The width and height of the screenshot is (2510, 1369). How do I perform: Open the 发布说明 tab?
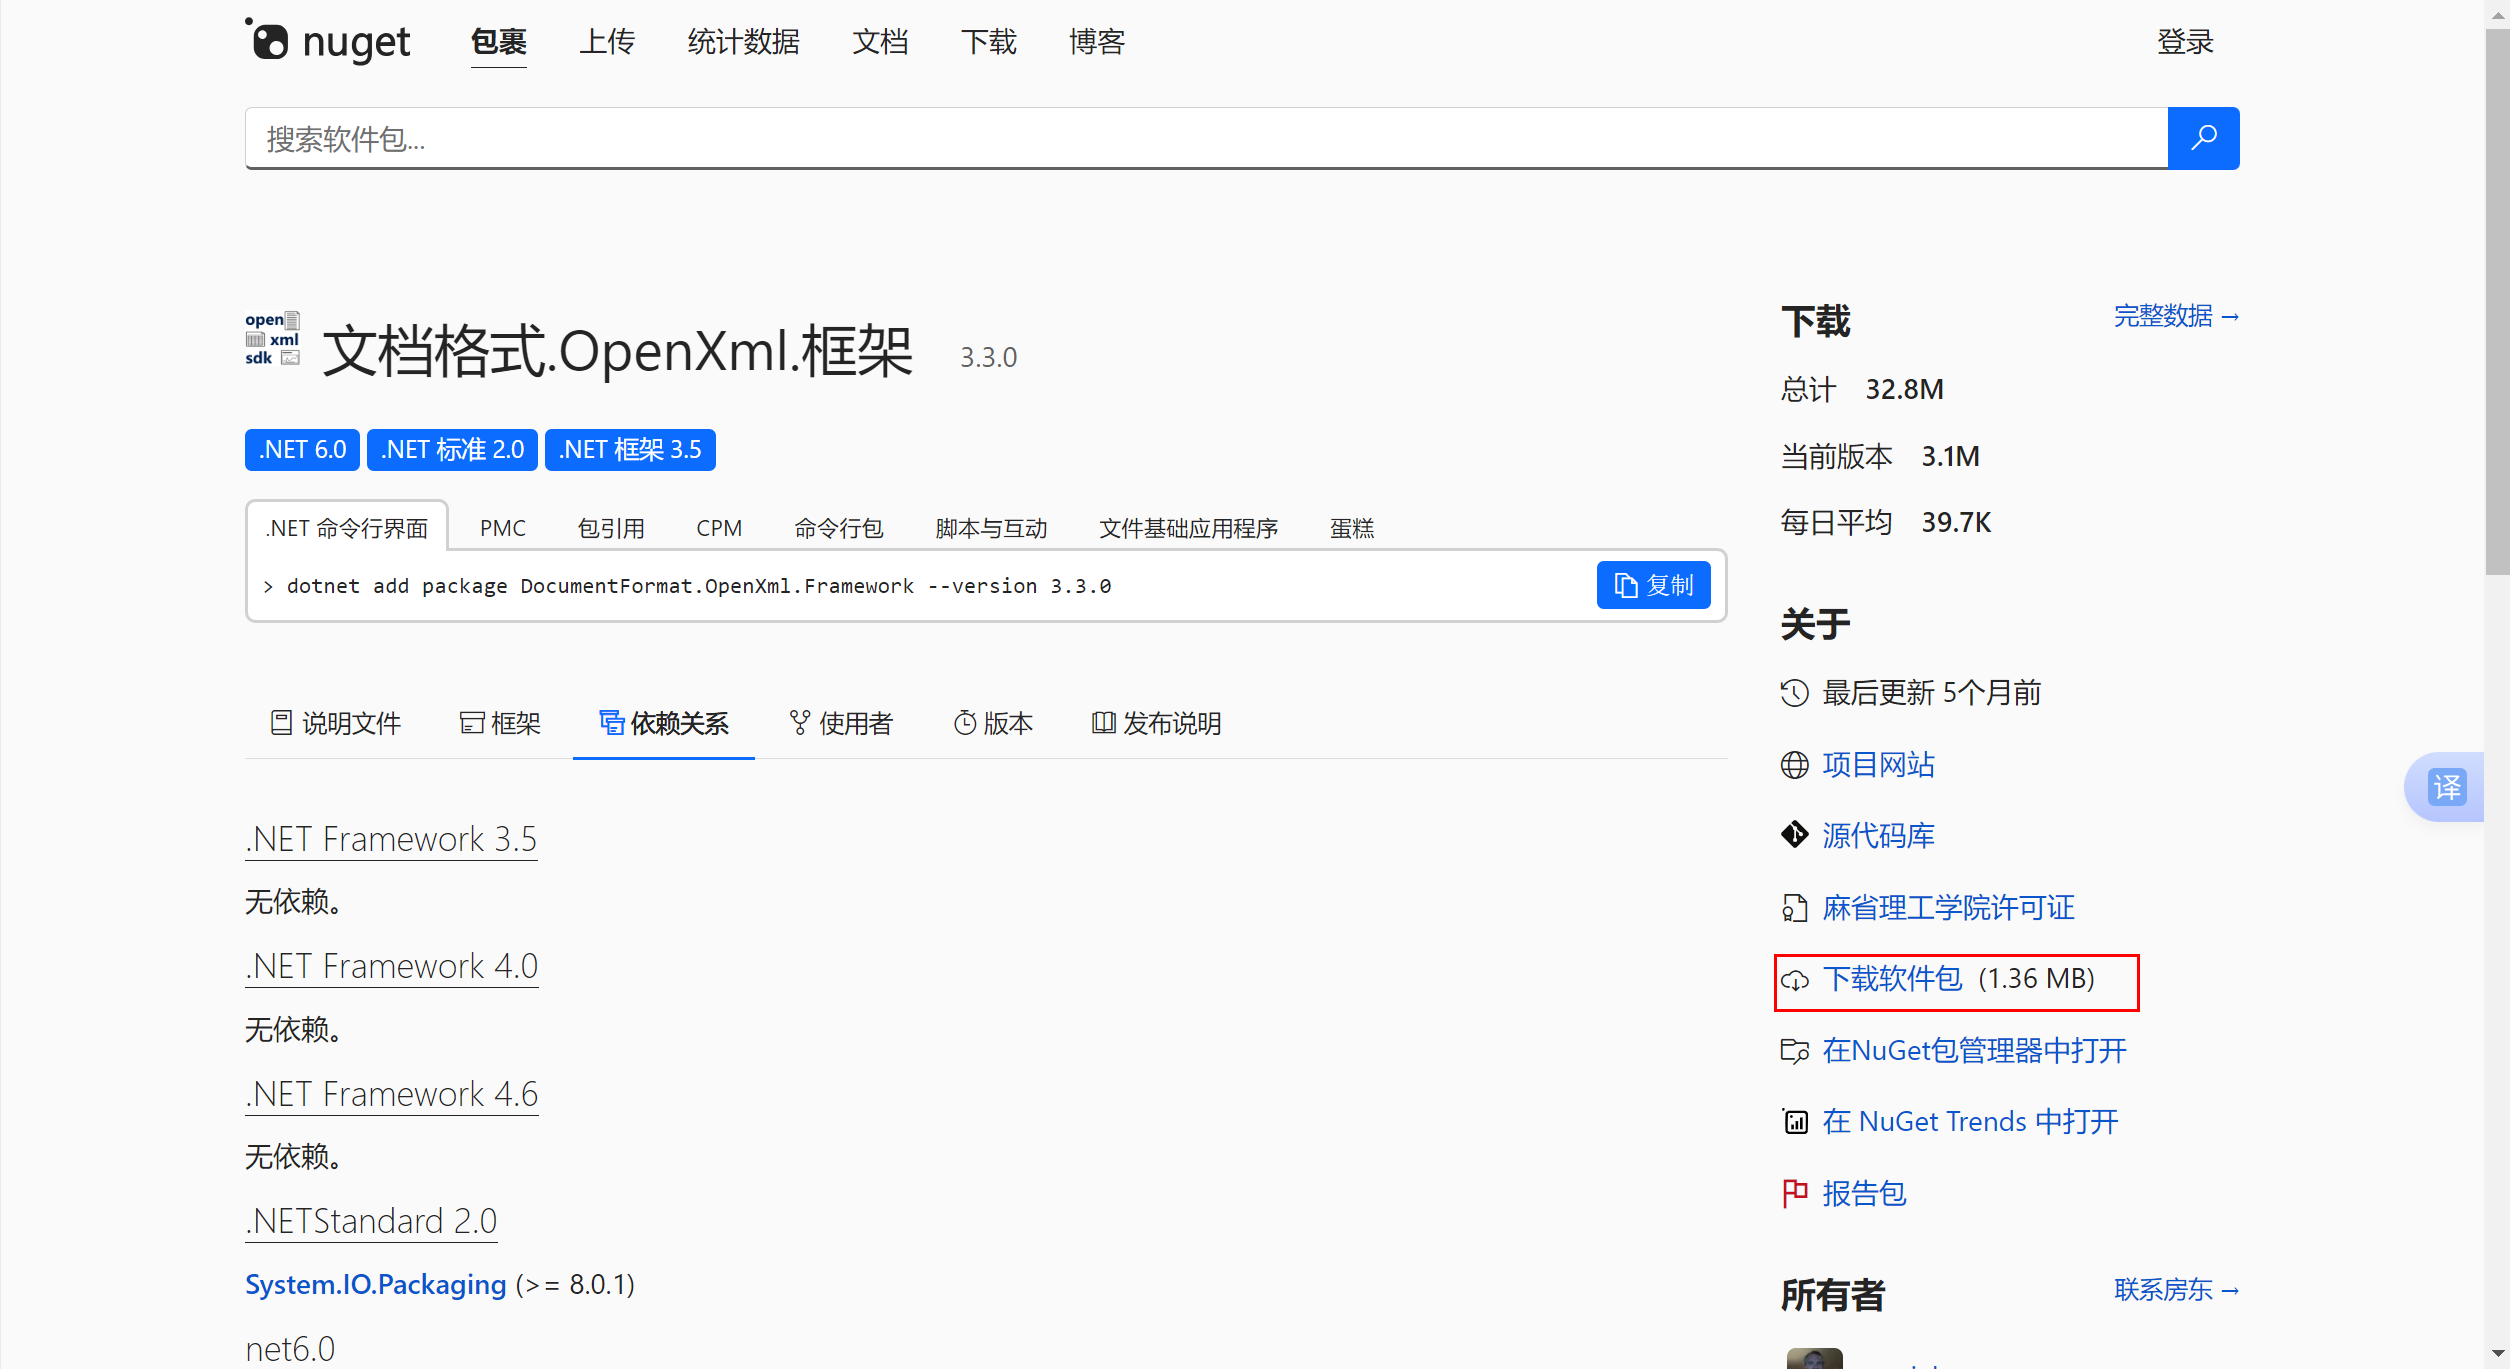click(1156, 723)
